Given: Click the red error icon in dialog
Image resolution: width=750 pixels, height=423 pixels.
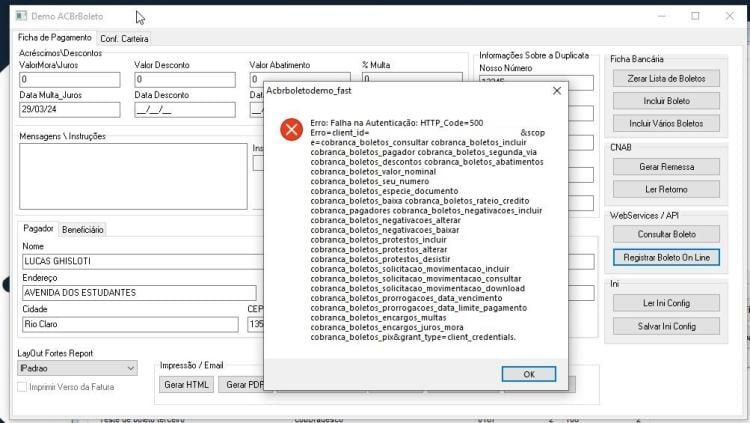Looking at the screenshot, I should [x=291, y=130].
